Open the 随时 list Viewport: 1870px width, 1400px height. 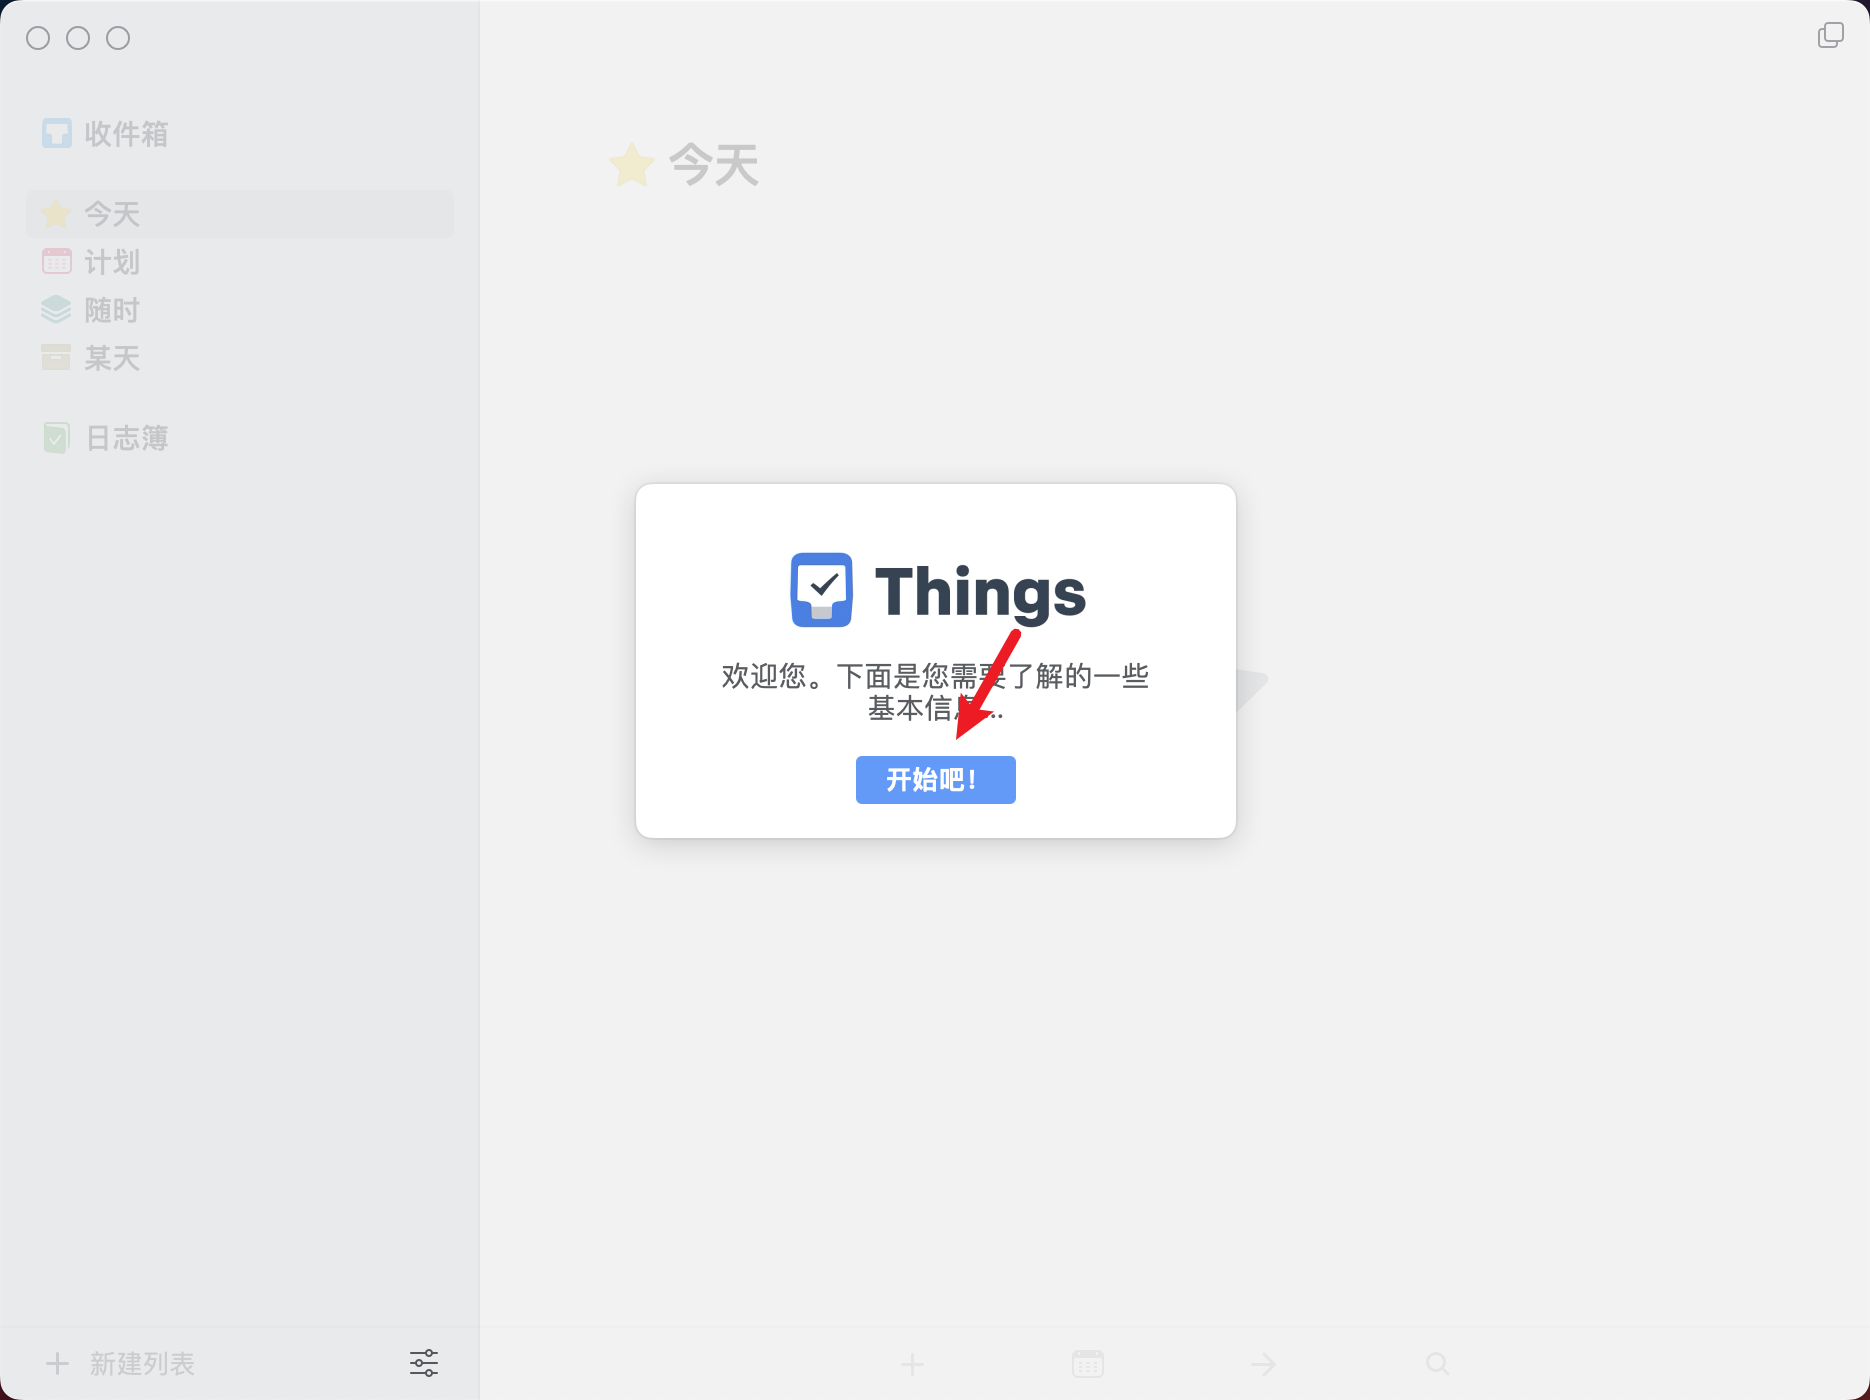[x=239, y=310]
